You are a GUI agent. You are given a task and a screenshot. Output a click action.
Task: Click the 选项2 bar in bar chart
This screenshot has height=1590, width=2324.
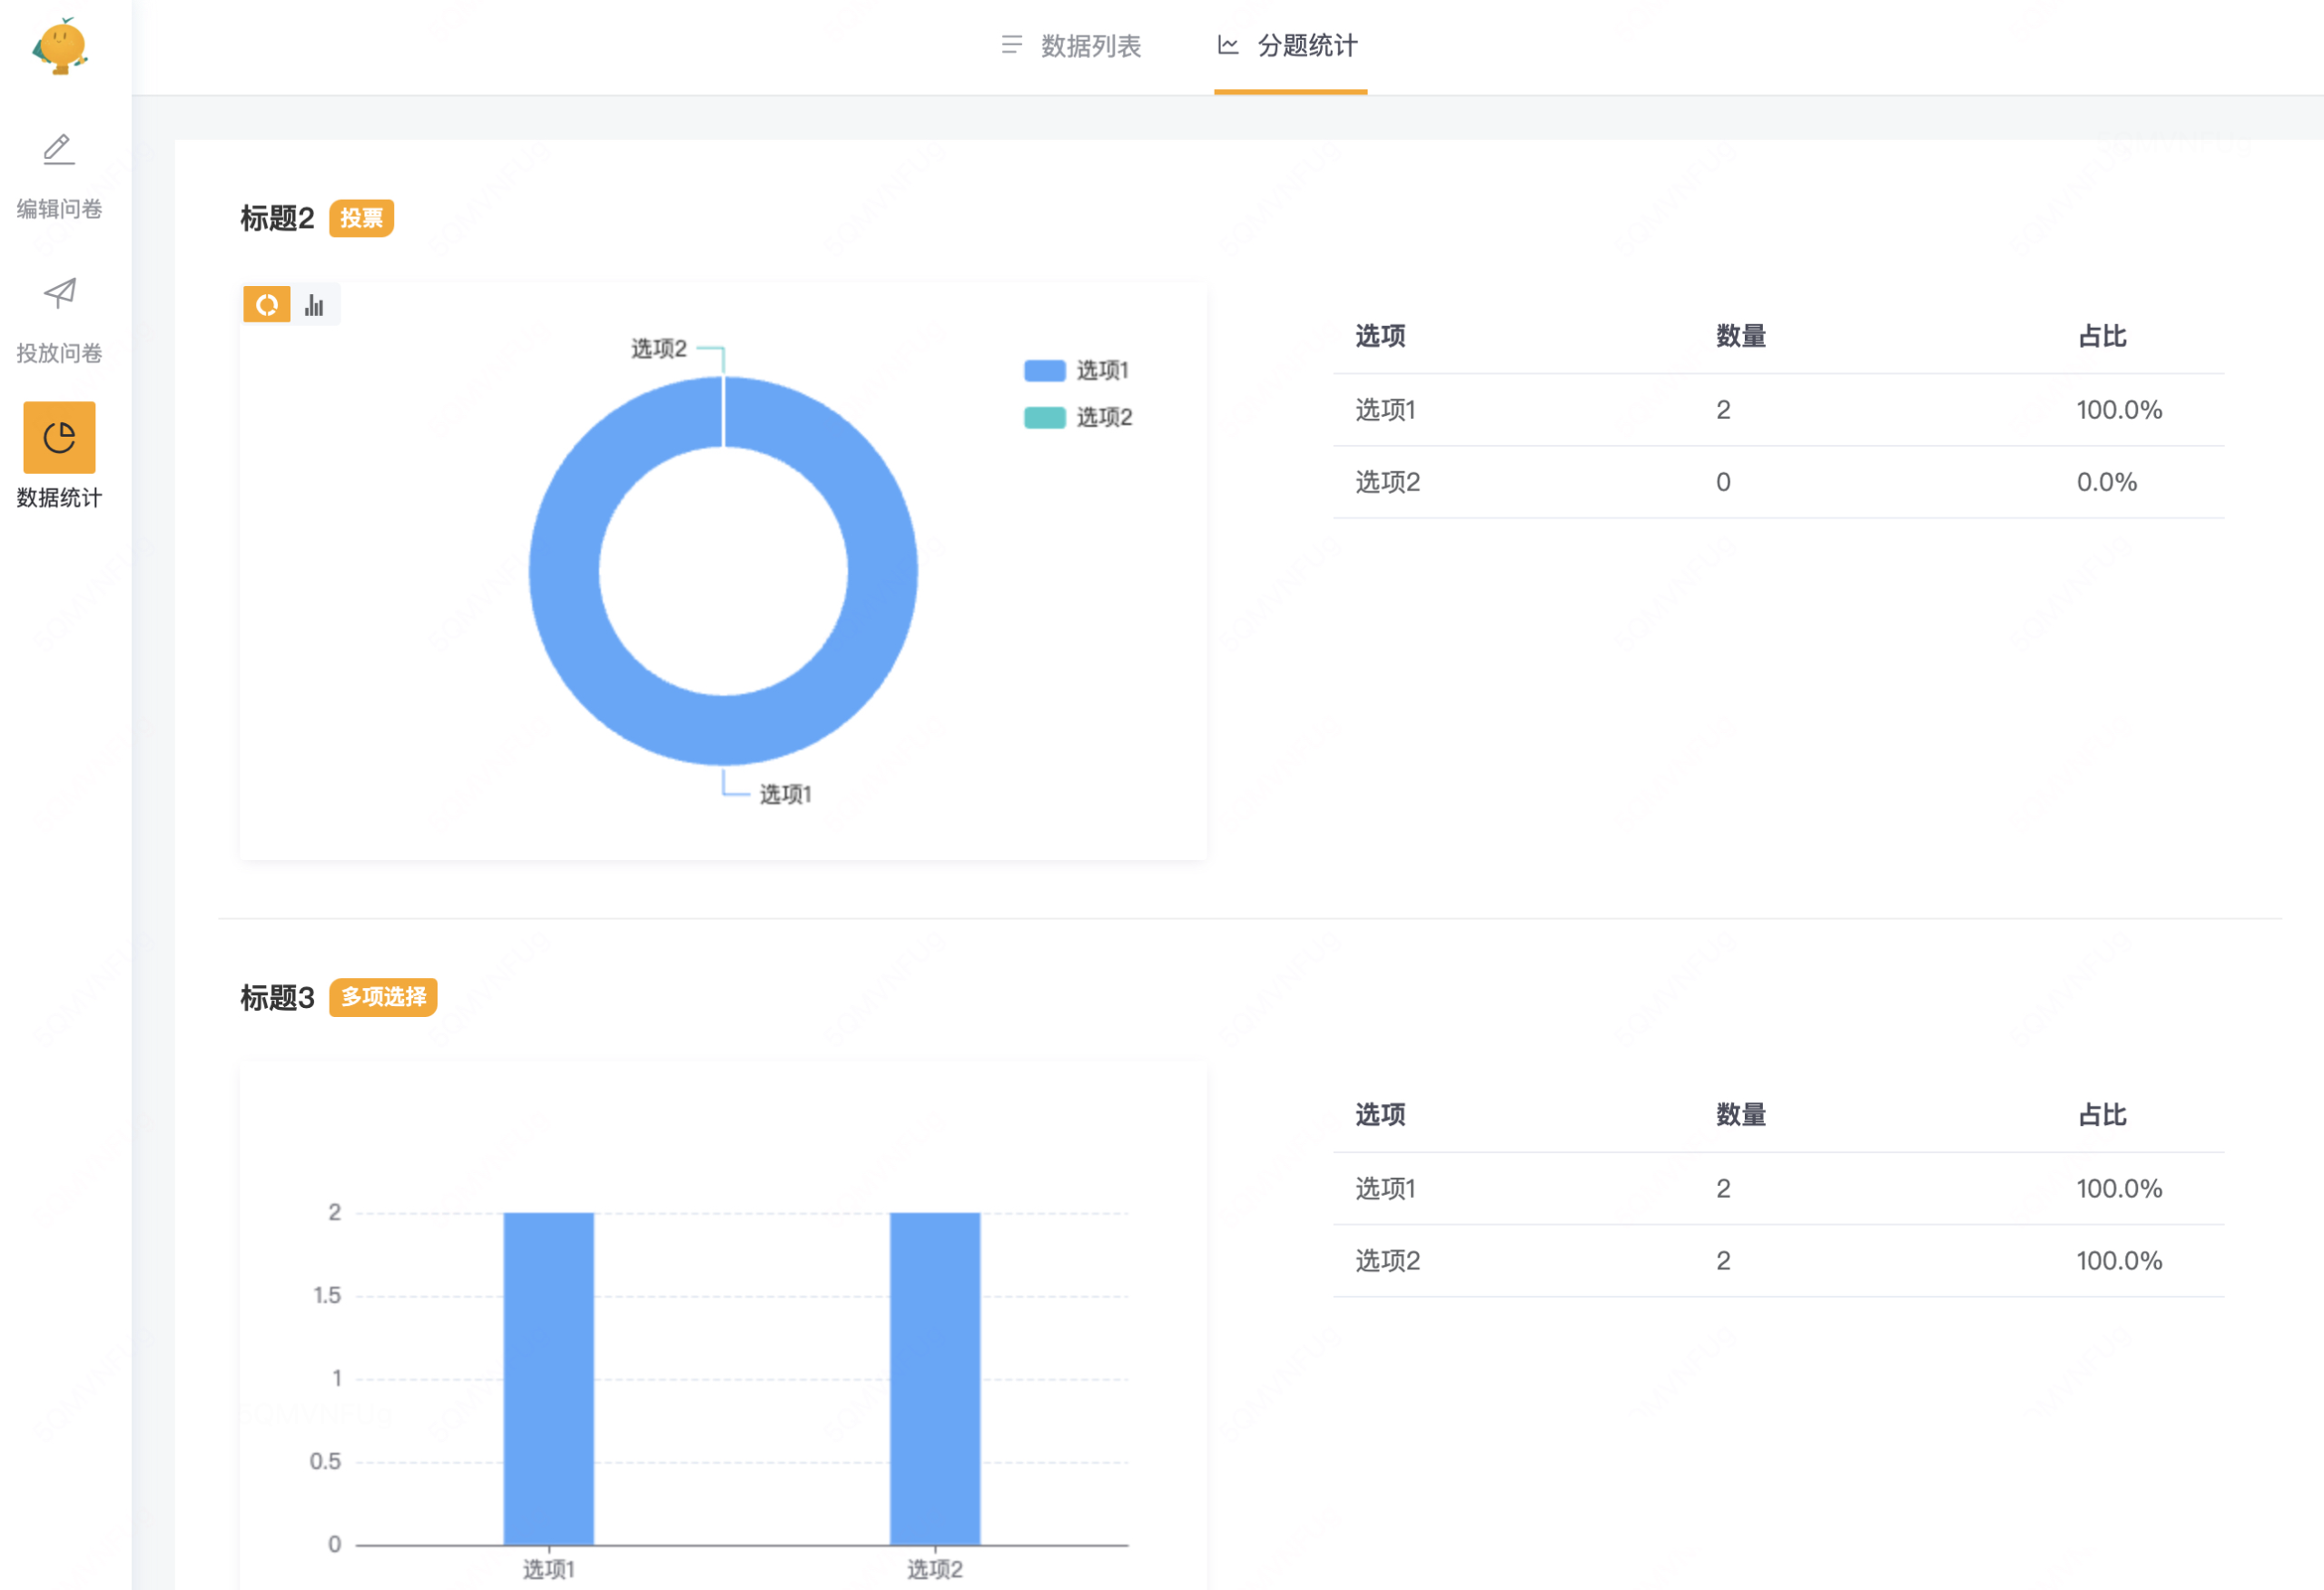pos(934,1378)
